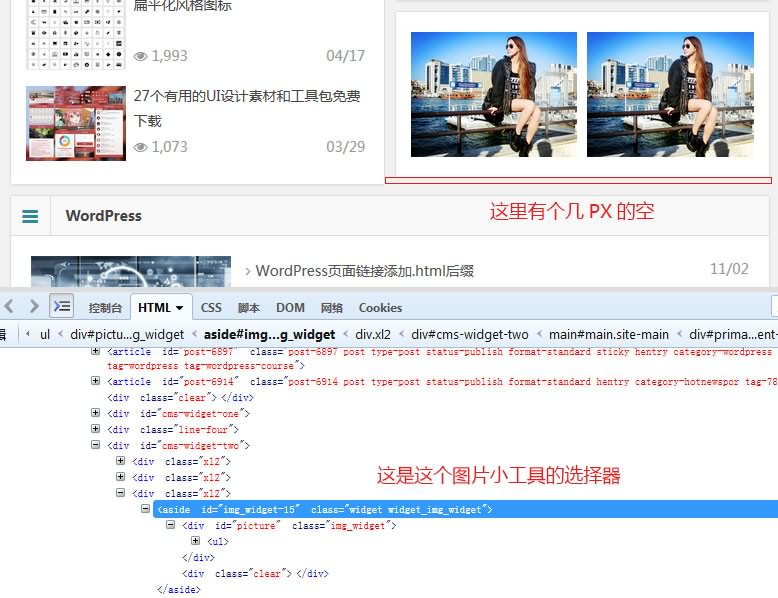Screen dimensions: 778x598
Task: Open the HTML tab dropdown arrow
Action: pyautogui.click(x=180, y=308)
